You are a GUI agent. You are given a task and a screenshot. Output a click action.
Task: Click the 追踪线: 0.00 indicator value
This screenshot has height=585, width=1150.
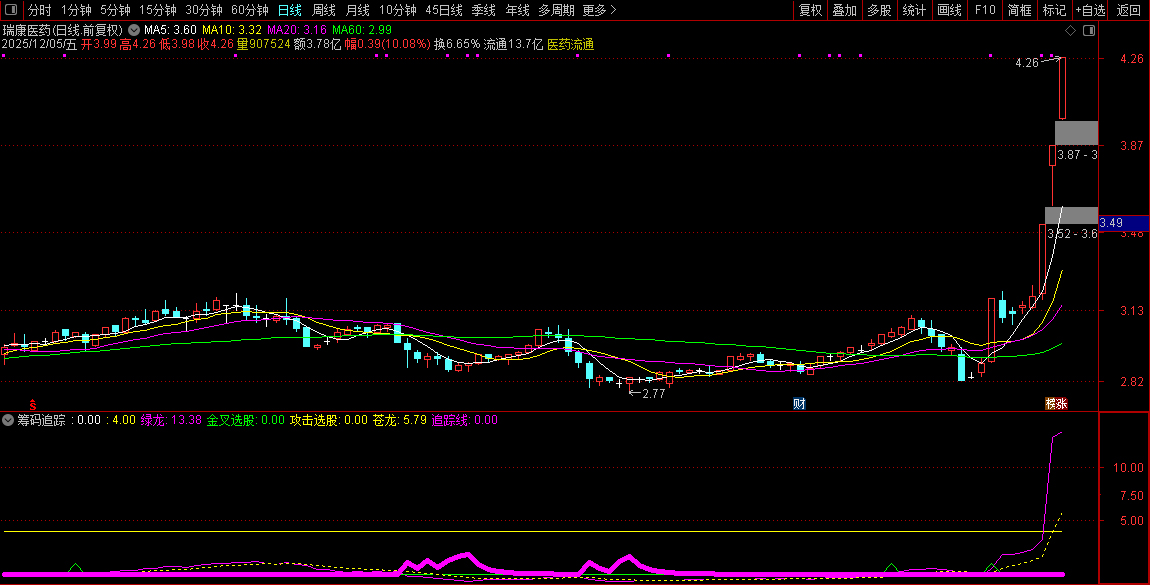tap(464, 420)
